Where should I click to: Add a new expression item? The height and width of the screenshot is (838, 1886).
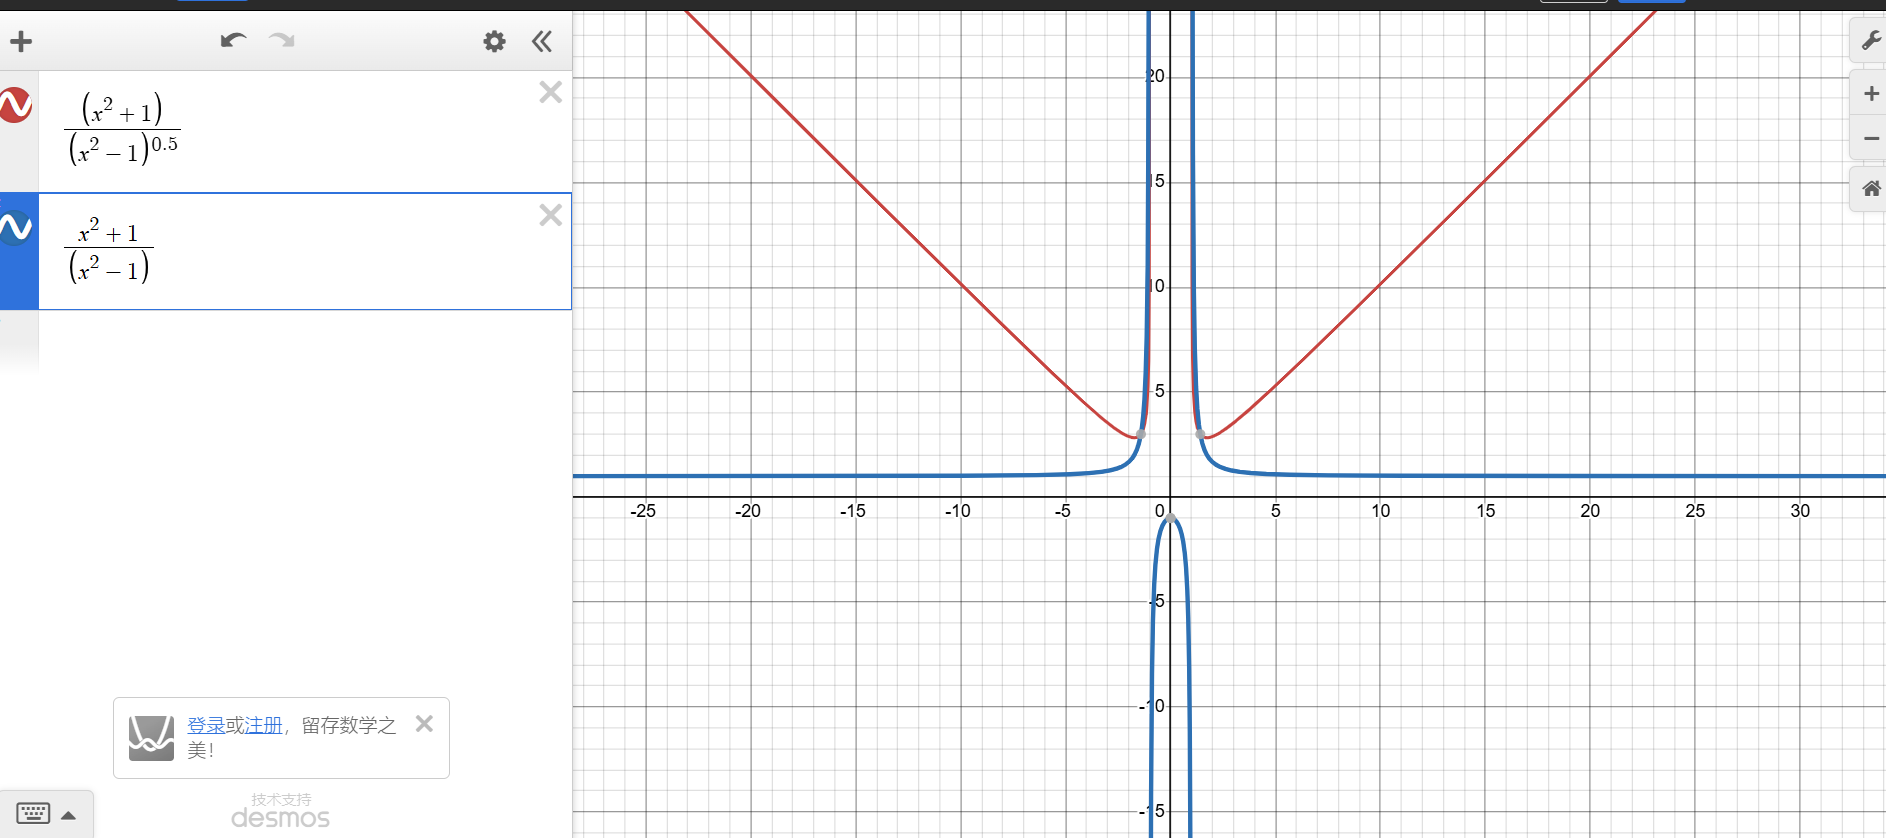pyautogui.click(x=21, y=41)
